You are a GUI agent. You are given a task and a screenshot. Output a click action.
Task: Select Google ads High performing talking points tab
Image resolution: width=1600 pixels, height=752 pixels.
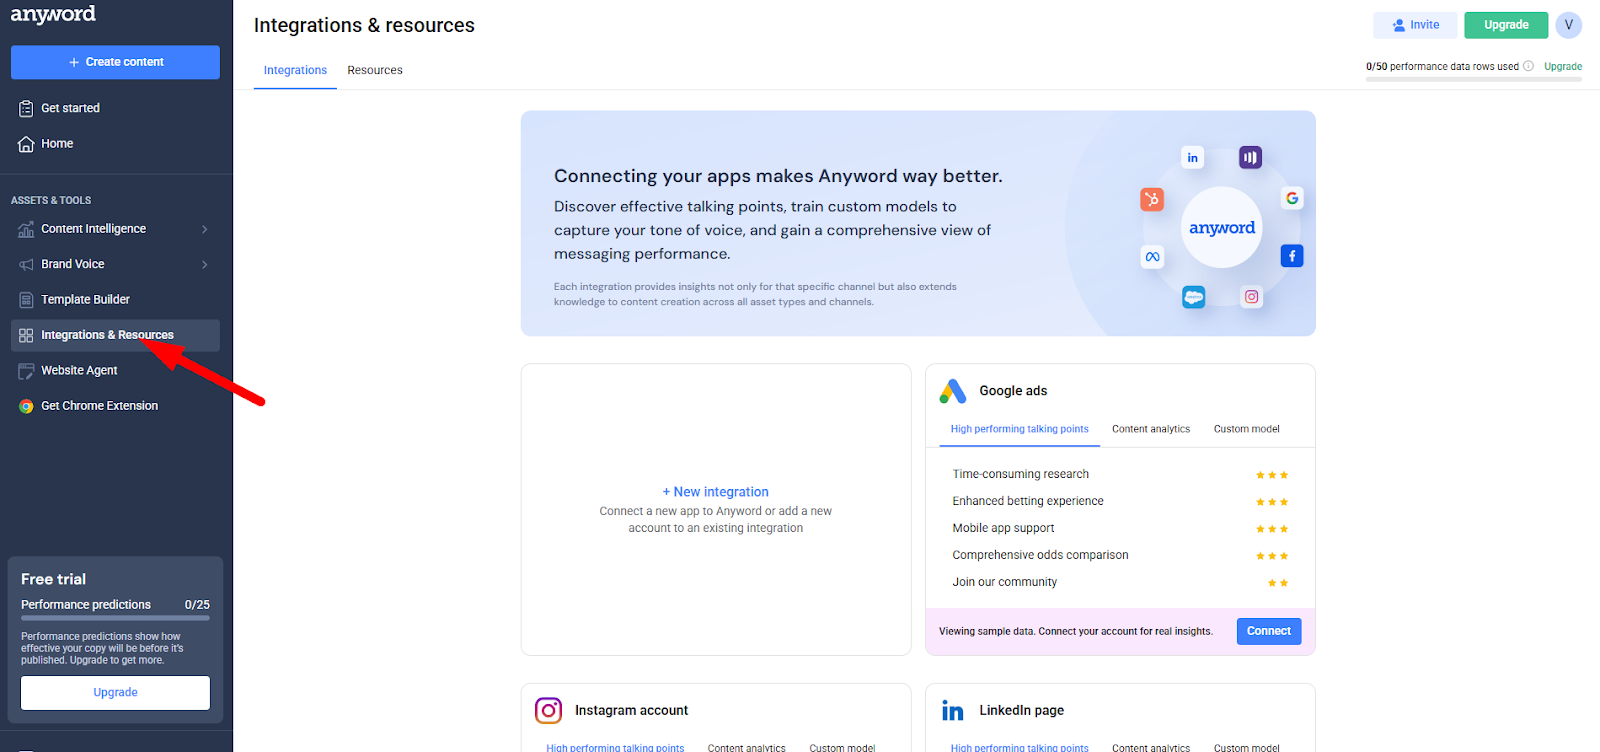click(x=1019, y=429)
